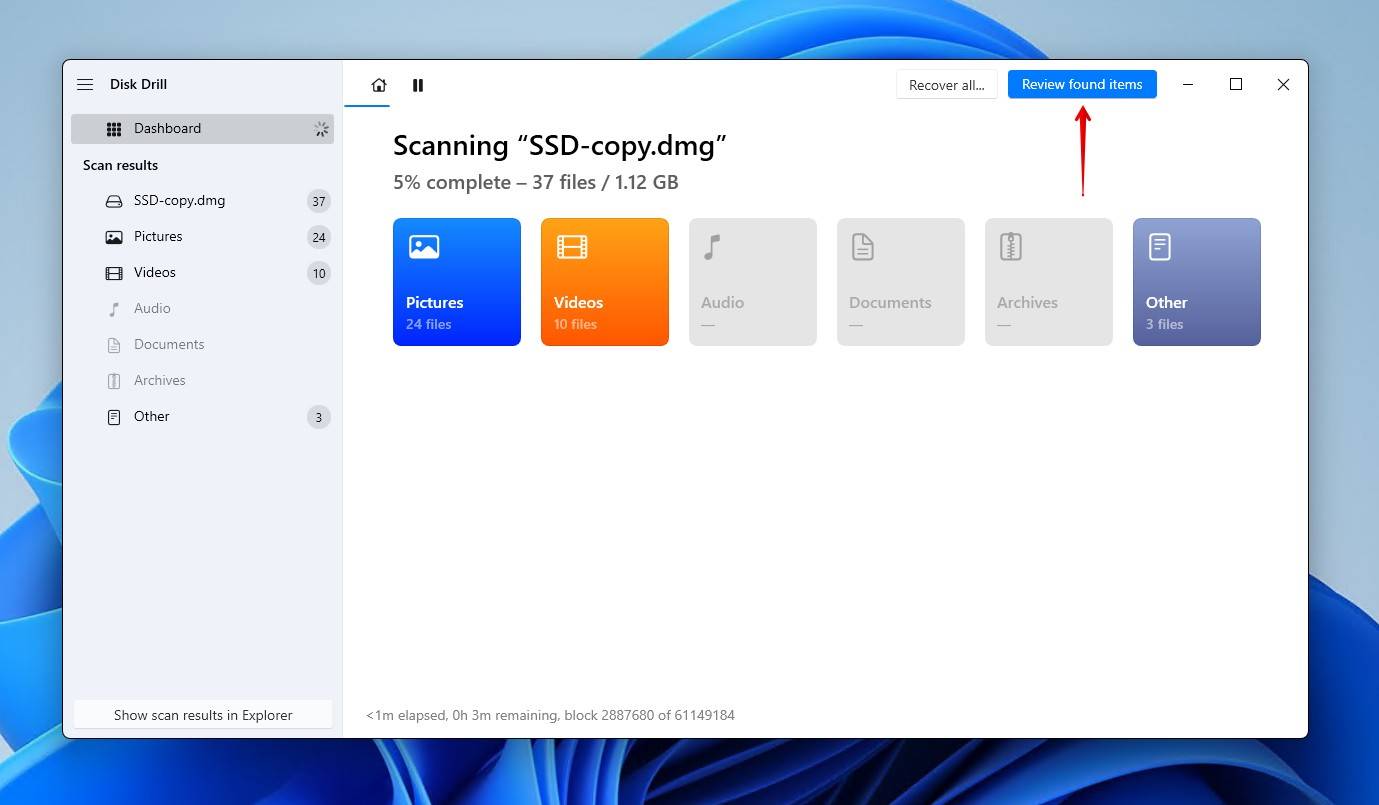The image size is (1379, 805).
Task: Click the Archives icon in sidebar
Action: (114, 381)
